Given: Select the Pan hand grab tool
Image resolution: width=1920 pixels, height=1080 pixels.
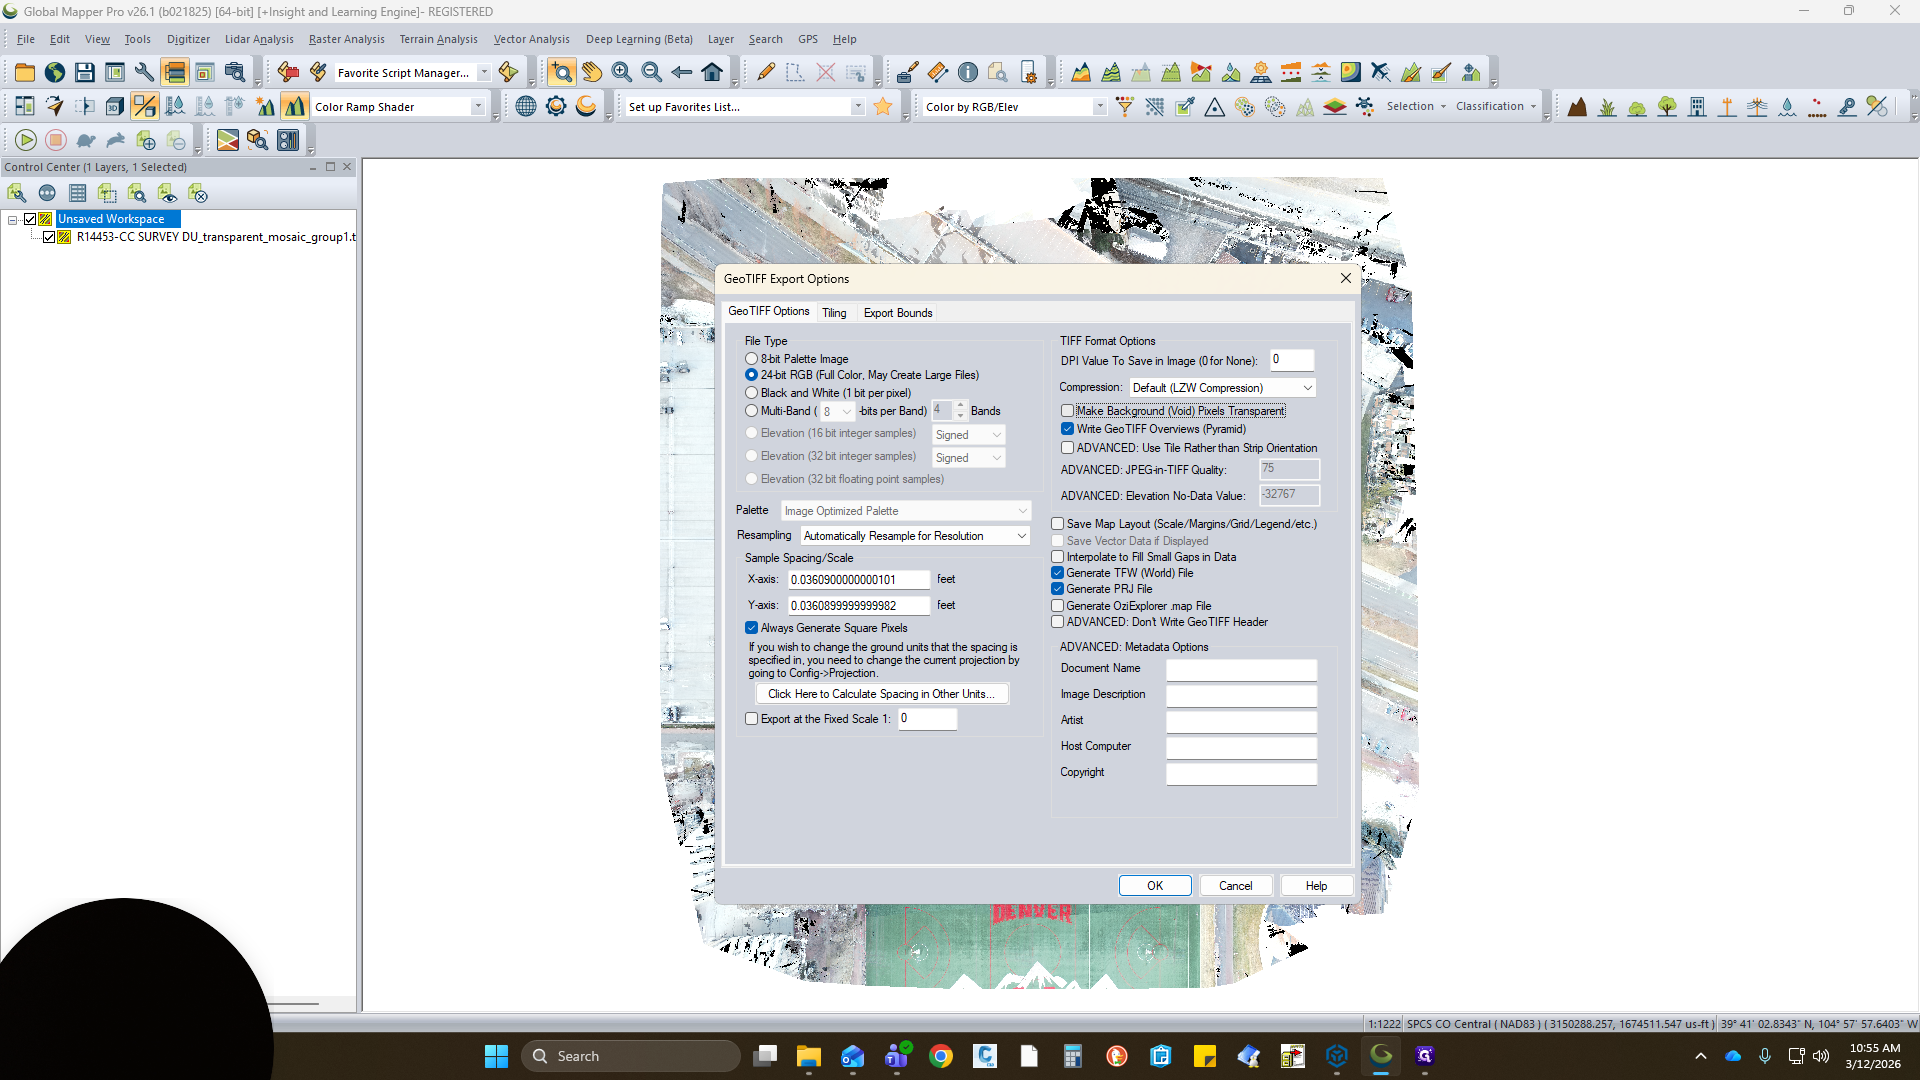Looking at the screenshot, I should 592,72.
